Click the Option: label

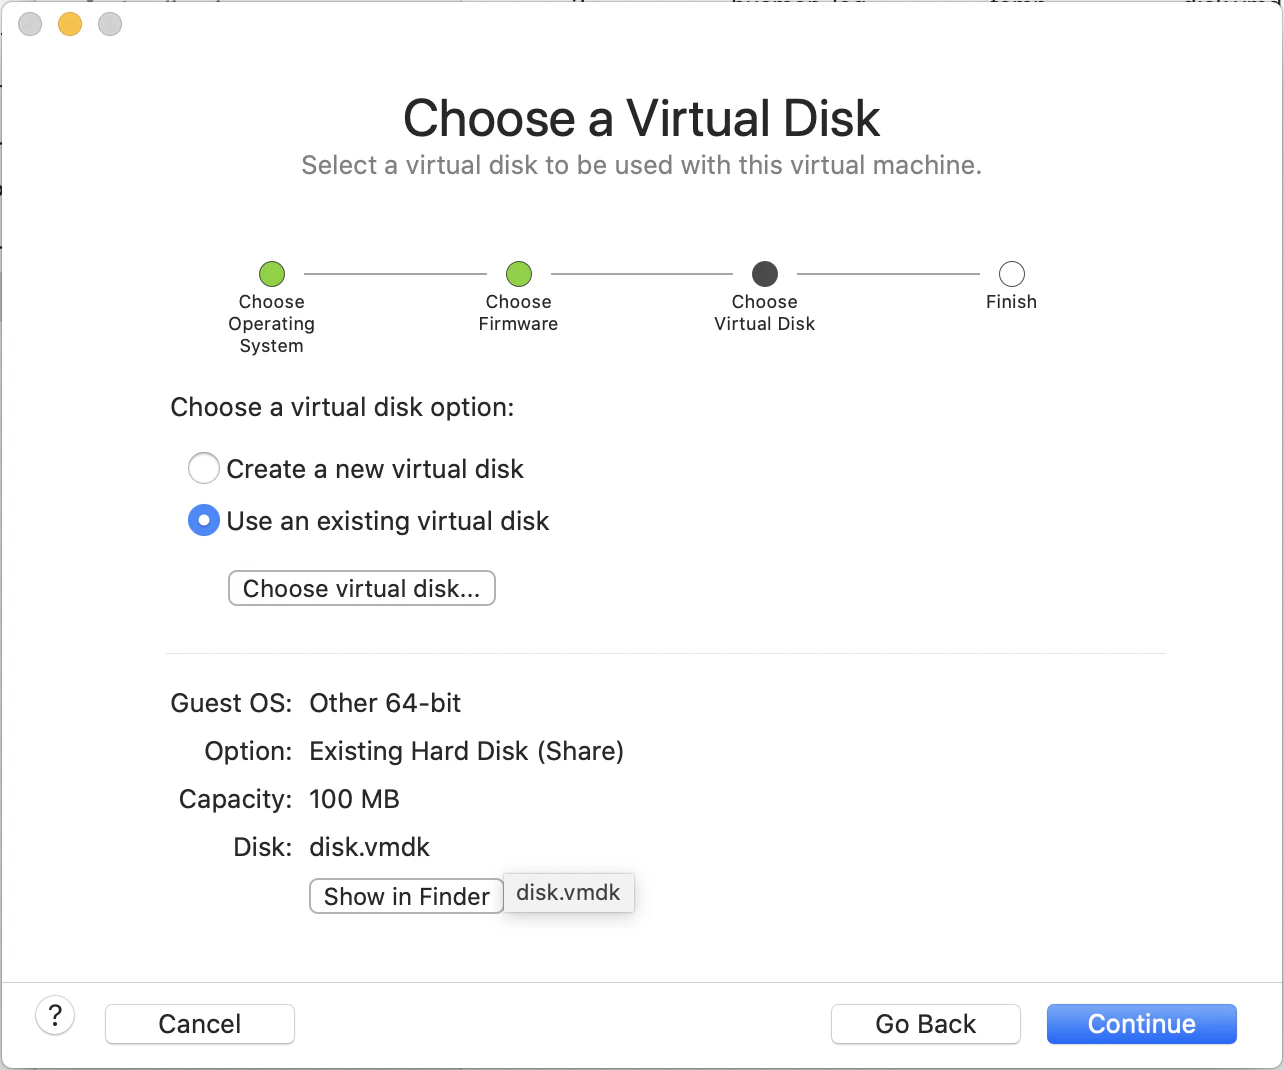248,751
